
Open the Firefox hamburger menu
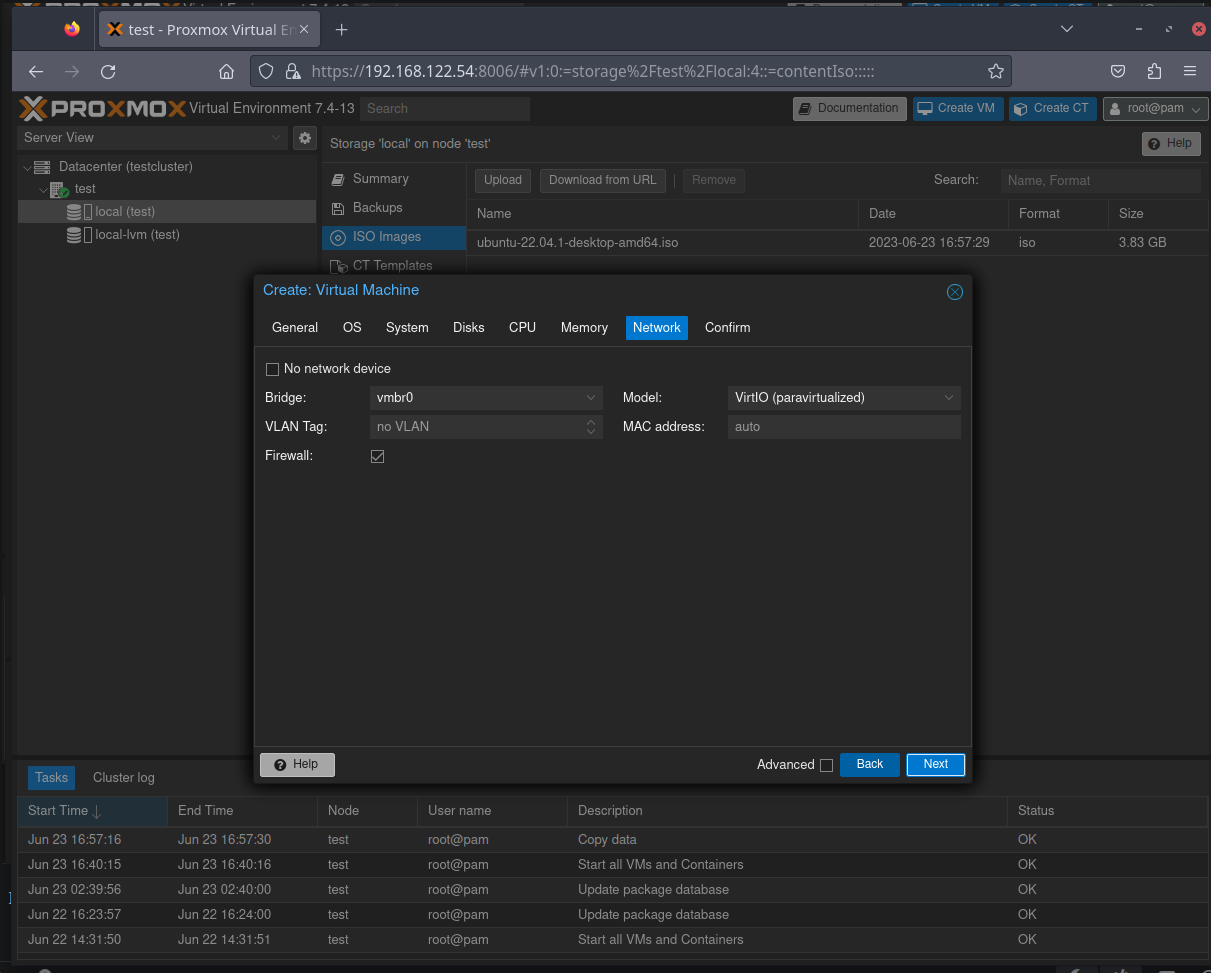pos(1189,72)
